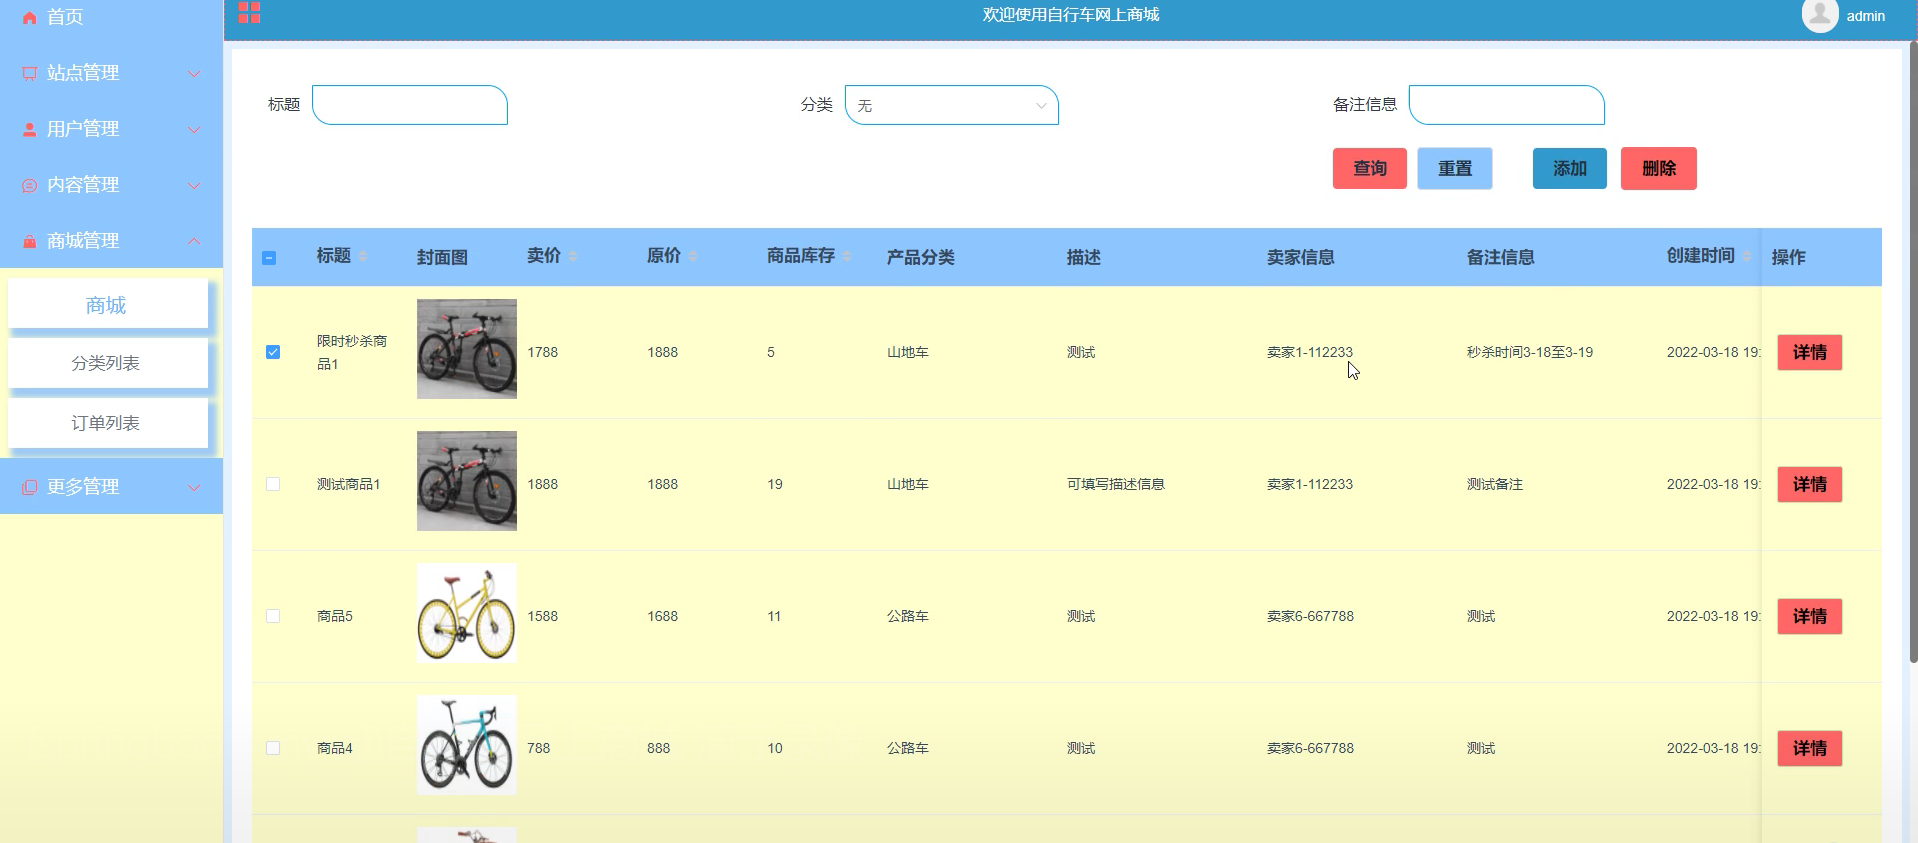
Task: Open yellow bike image of 商品5
Action: tap(467, 613)
